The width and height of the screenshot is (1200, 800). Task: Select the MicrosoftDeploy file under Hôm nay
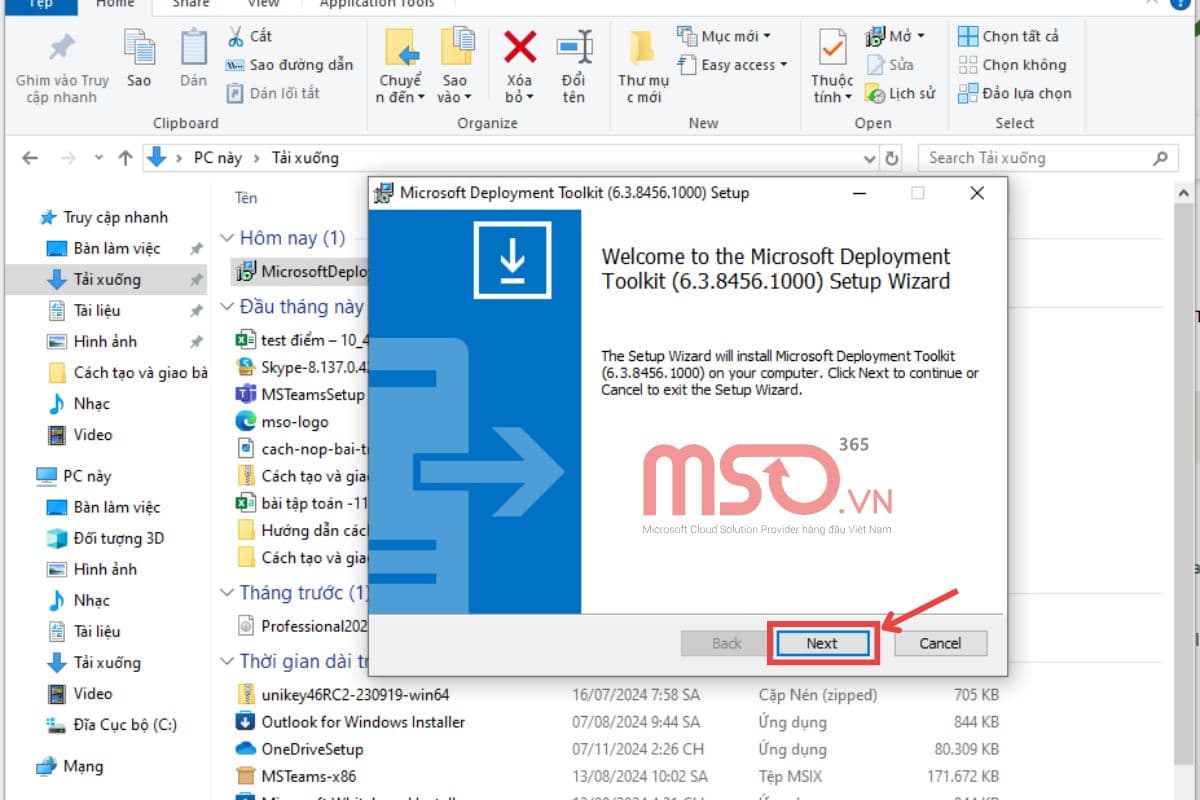pyautogui.click(x=301, y=271)
